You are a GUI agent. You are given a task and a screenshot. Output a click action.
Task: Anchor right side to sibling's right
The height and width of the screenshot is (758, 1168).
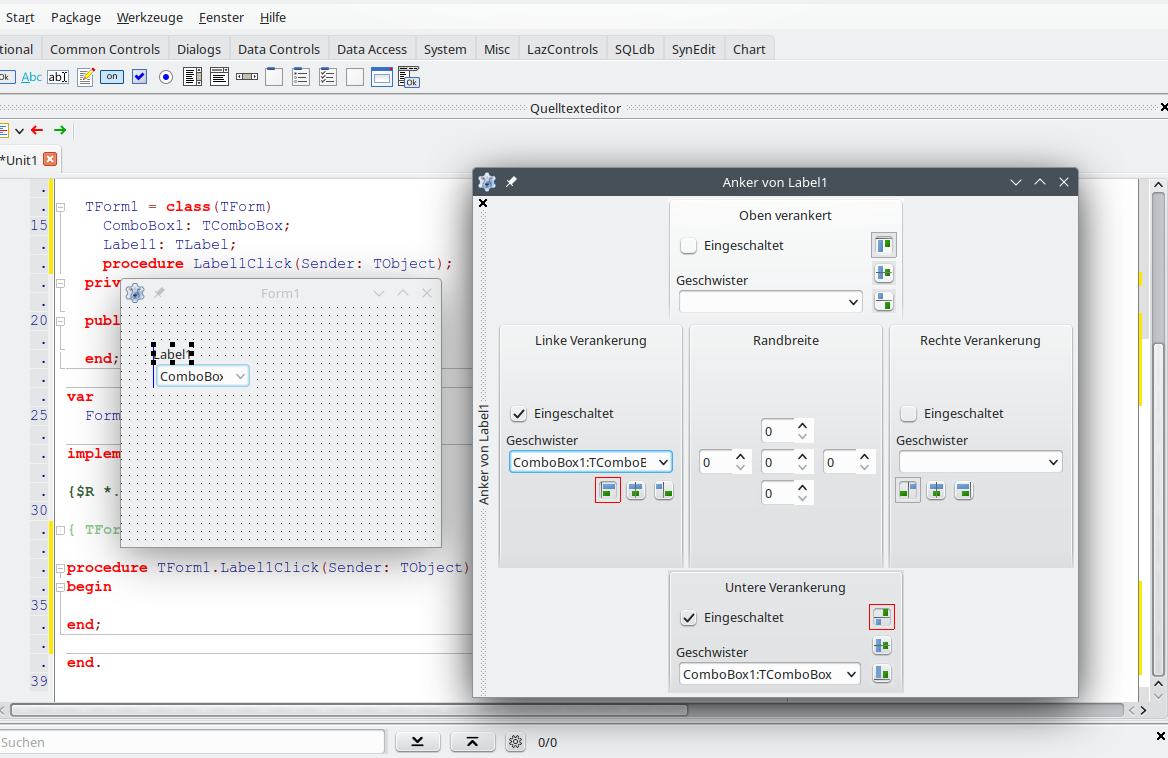click(964, 490)
